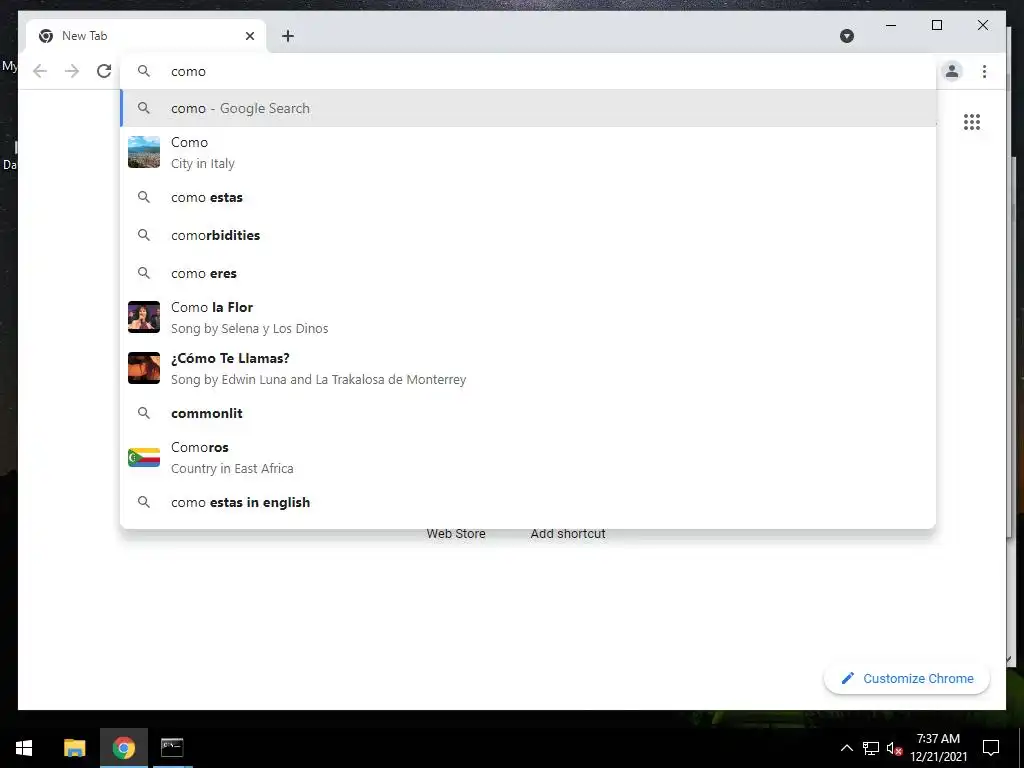
Task: Pick the 'como estas' suggestion
Action: coord(529,197)
